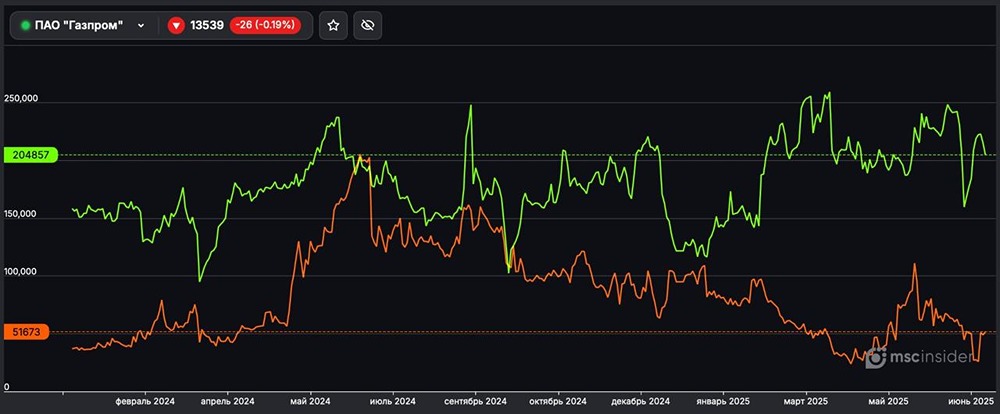Click the май 2024 axis label
The height and width of the screenshot is (414, 1000).
[x=310, y=402]
